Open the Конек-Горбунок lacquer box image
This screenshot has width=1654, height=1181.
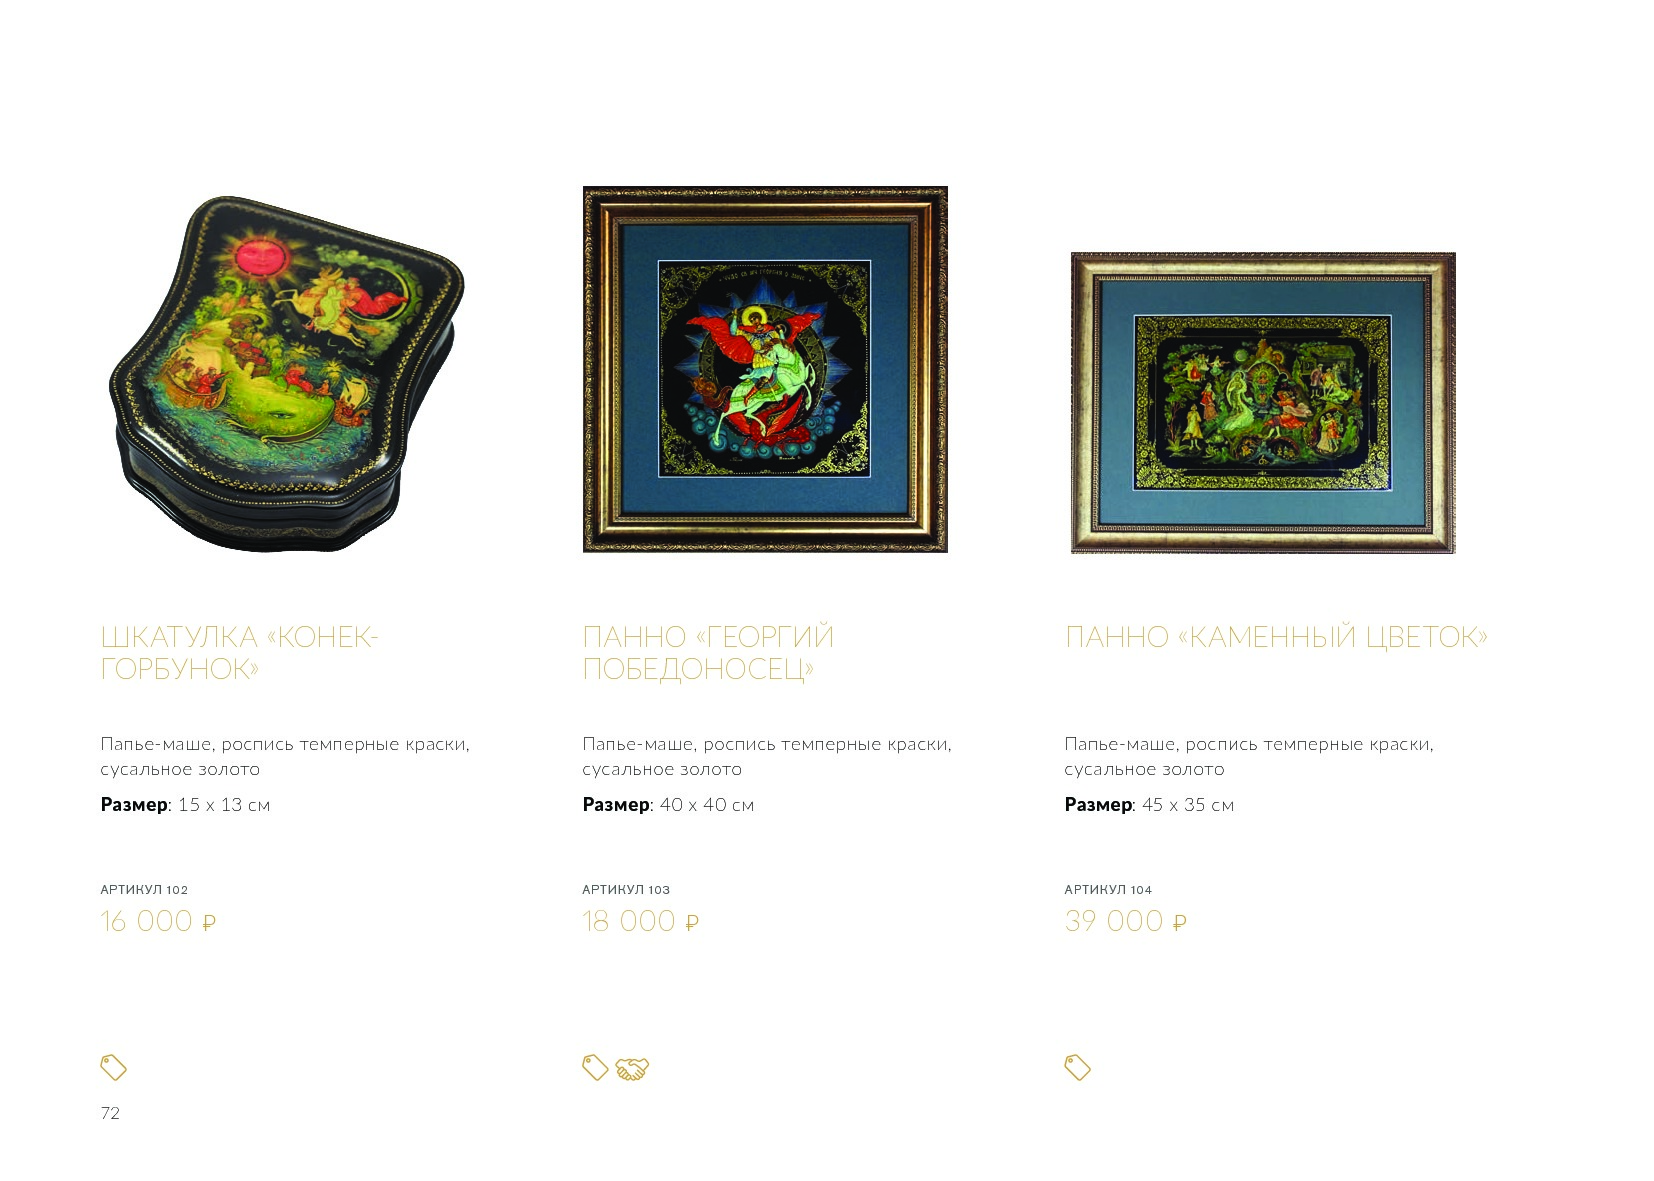tap(286, 374)
